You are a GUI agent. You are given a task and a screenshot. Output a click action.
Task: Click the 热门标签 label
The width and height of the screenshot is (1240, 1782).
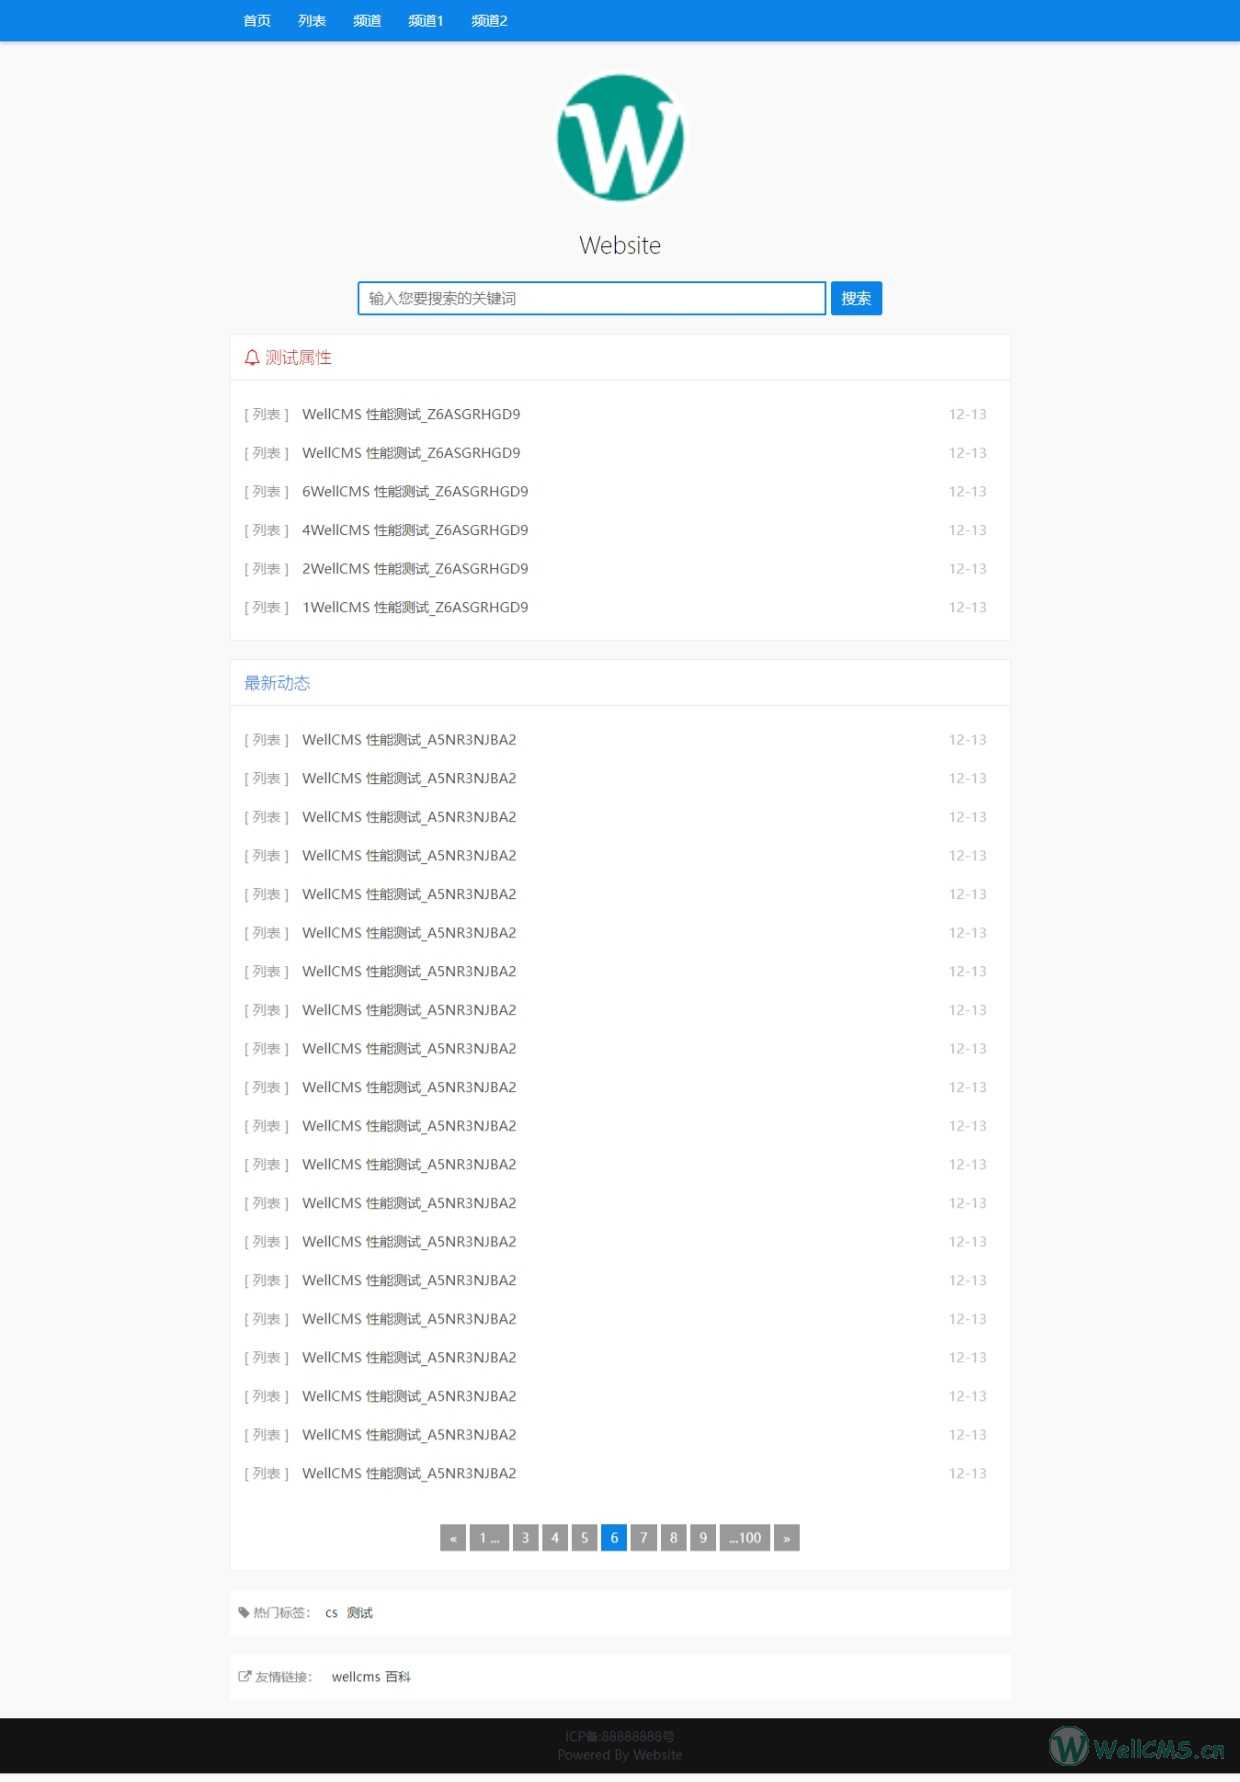point(281,1612)
